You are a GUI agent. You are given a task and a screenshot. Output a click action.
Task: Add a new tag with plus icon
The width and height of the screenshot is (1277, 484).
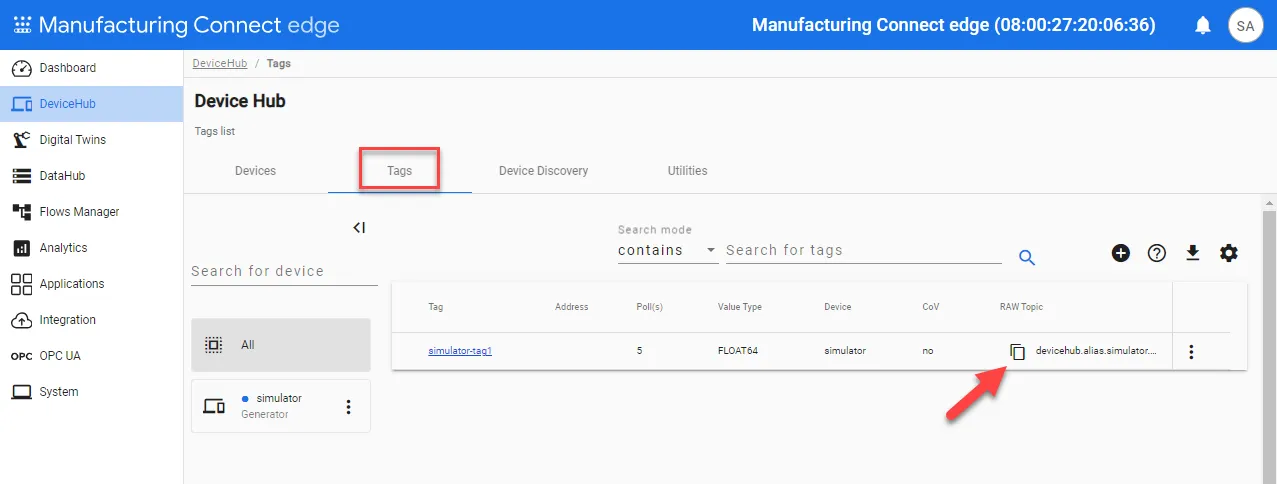point(1121,253)
